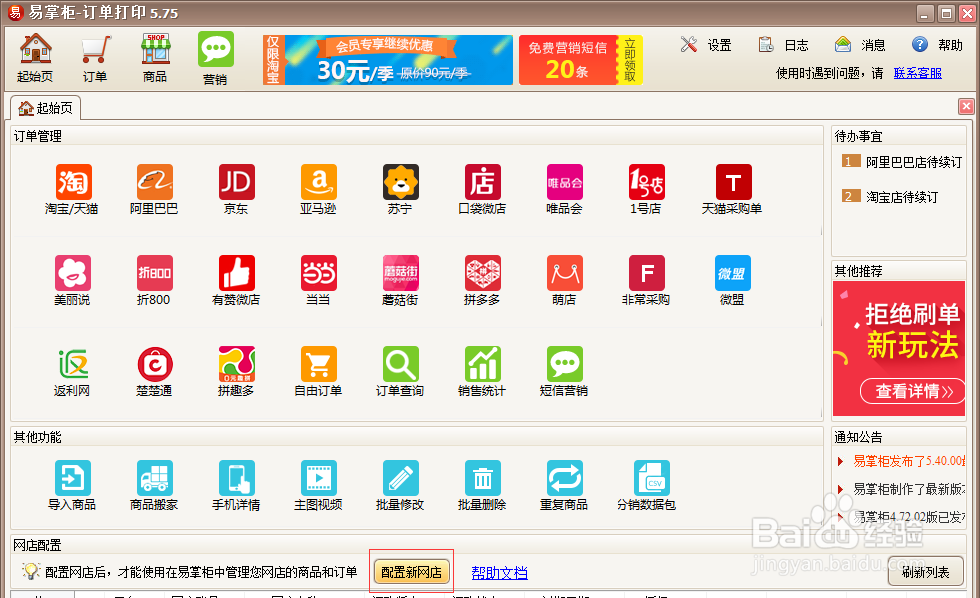Image resolution: width=980 pixels, height=598 pixels.
Task: Open the 口袋微店 icon
Action: coord(482,182)
